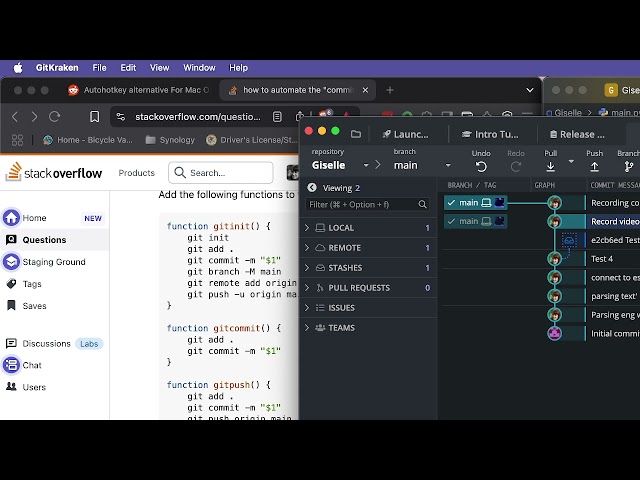This screenshot has width=640, height=480.
Task: Click the GitKraken folder icon for repositories
Action: (356, 134)
